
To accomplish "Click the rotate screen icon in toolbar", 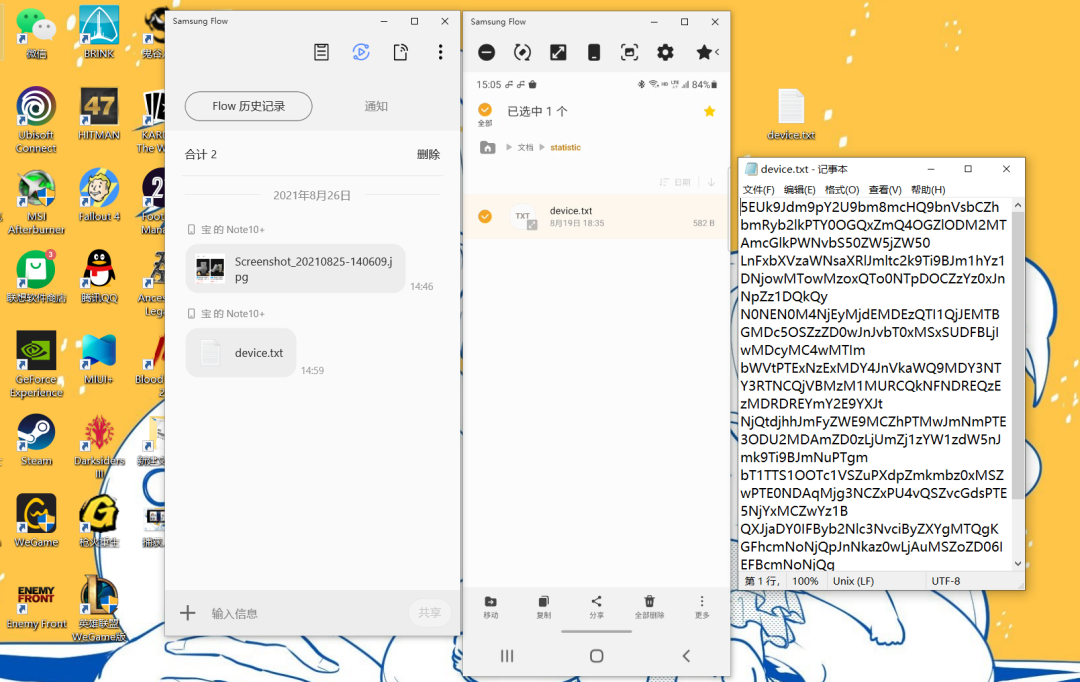I will tap(523, 52).
